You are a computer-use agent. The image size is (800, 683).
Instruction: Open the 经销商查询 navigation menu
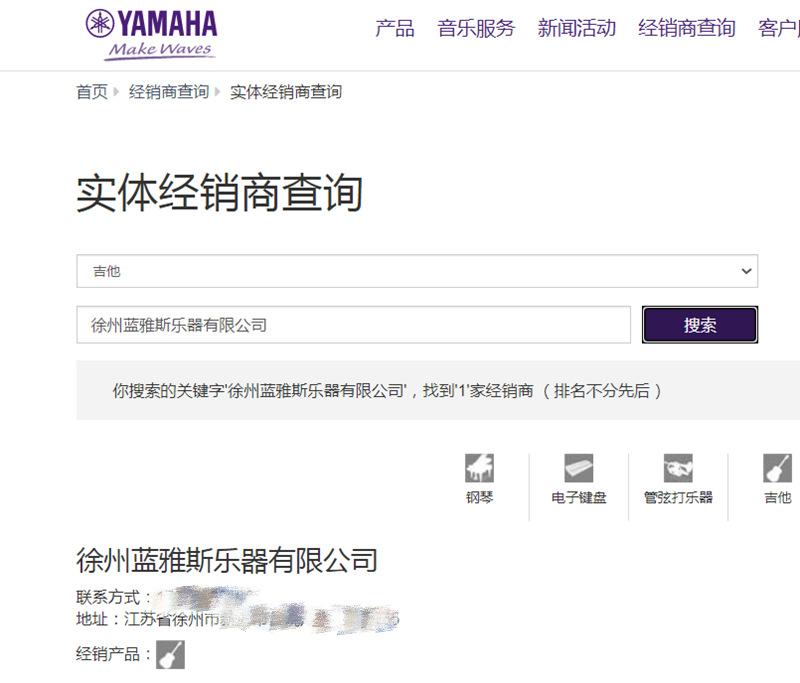(687, 28)
